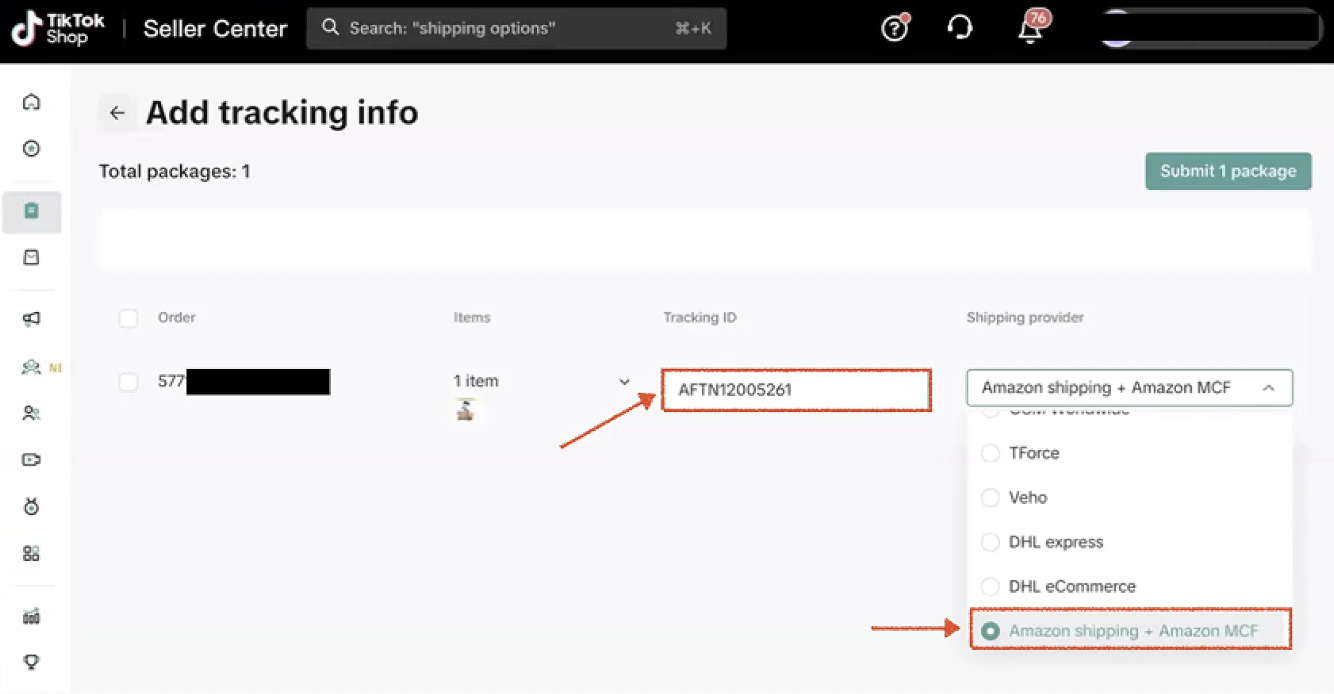Expand the 1 item chevron
1334x694 pixels.
tap(624, 382)
